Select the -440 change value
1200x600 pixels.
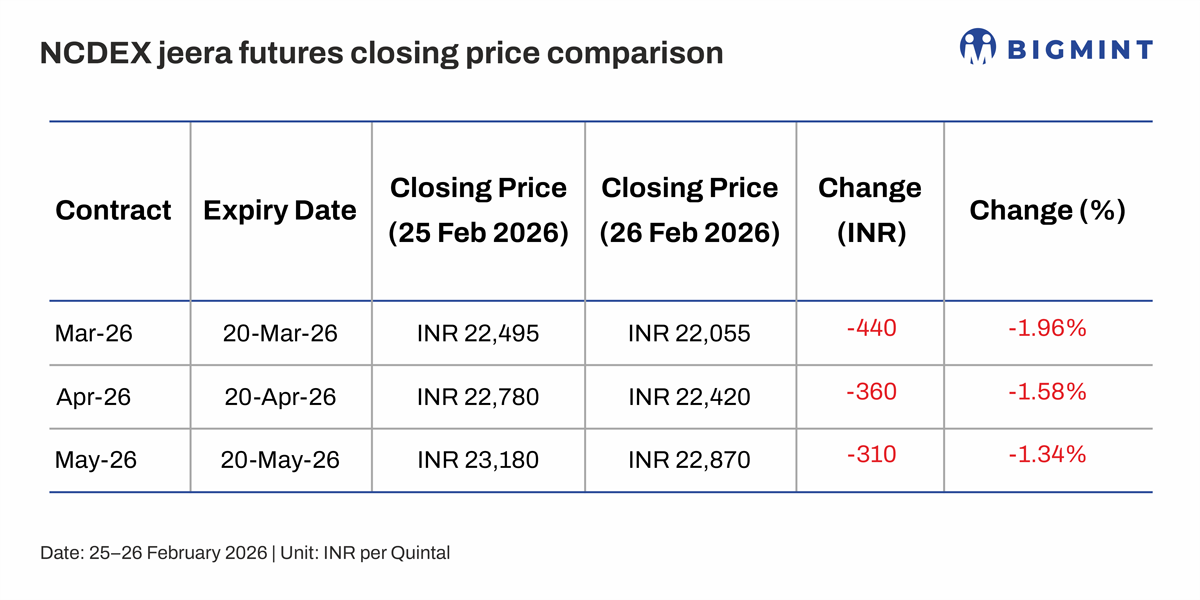click(870, 327)
